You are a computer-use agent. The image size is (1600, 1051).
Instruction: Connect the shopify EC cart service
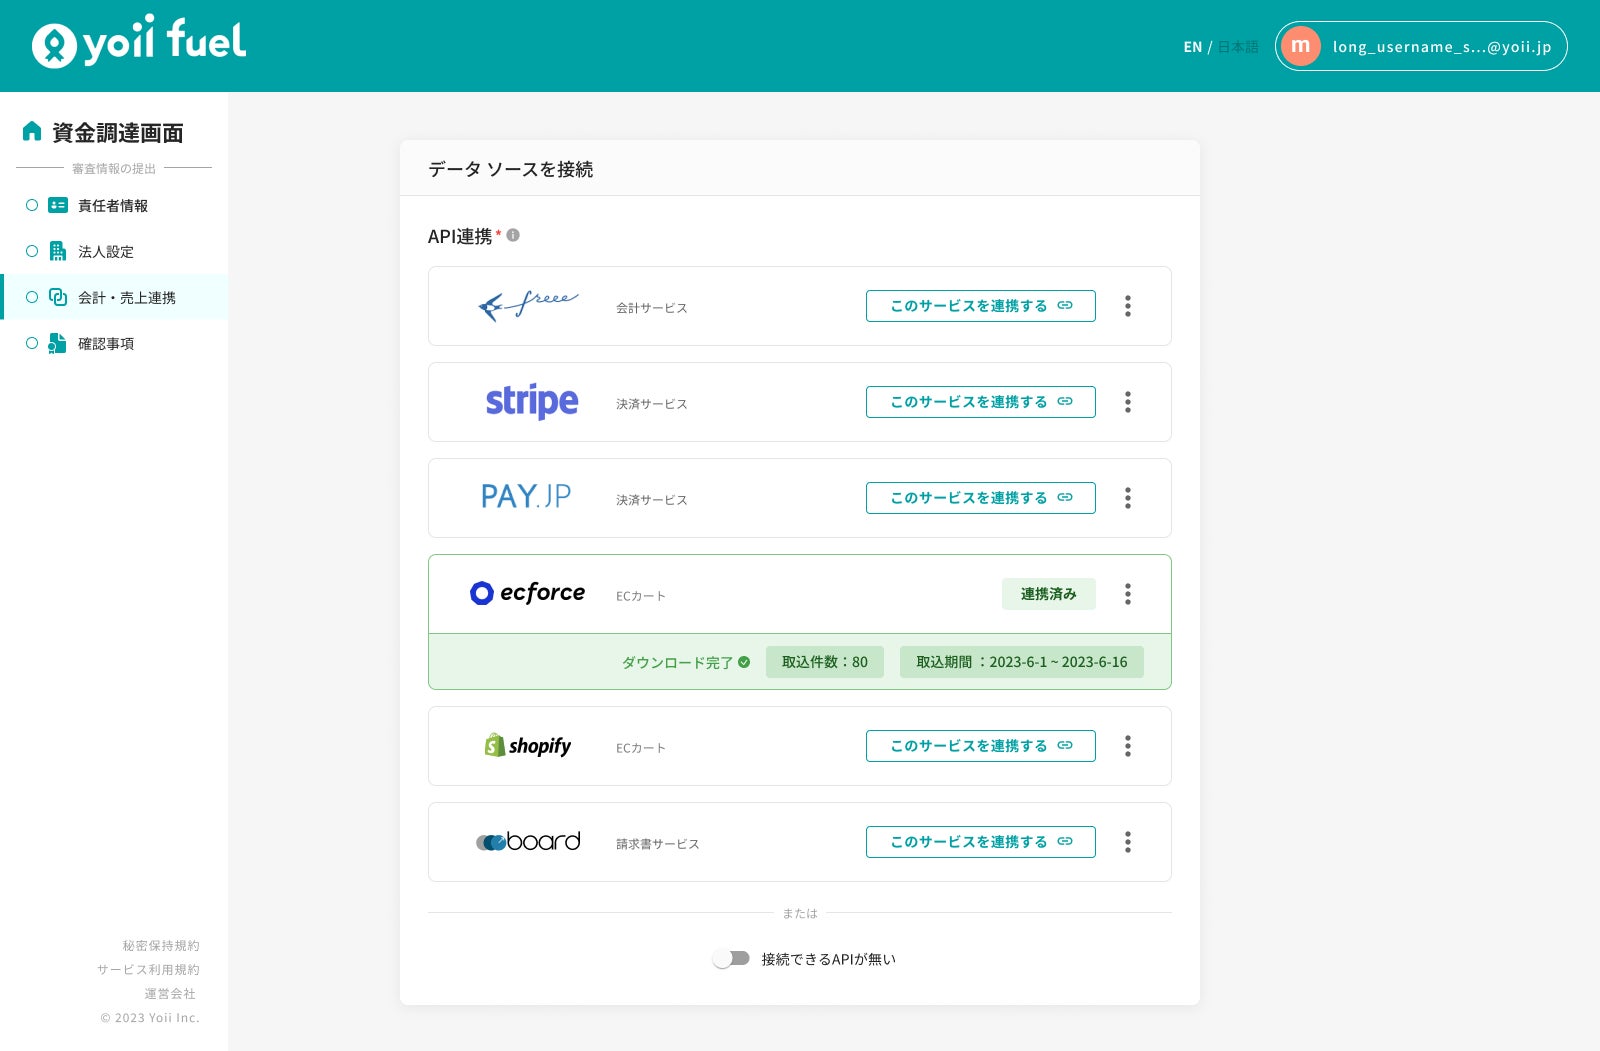981,746
